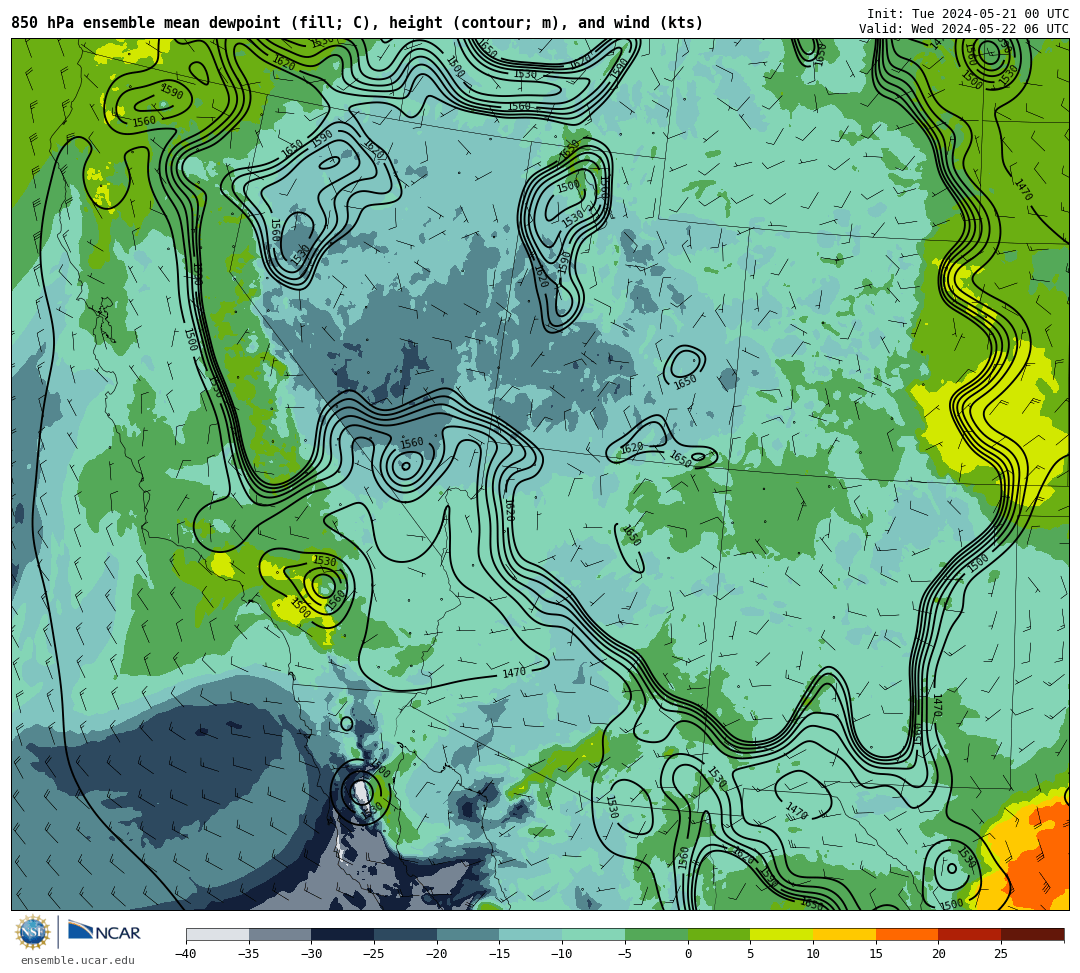Click the 20 colorbar tick label

(x=939, y=954)
